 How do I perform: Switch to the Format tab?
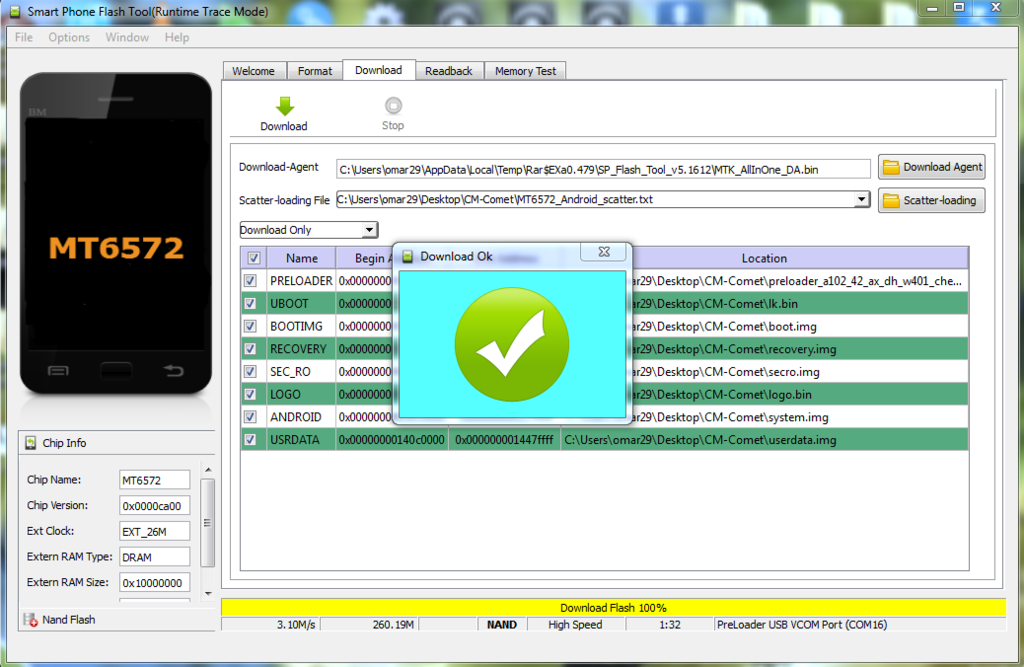tap(315, 71)
